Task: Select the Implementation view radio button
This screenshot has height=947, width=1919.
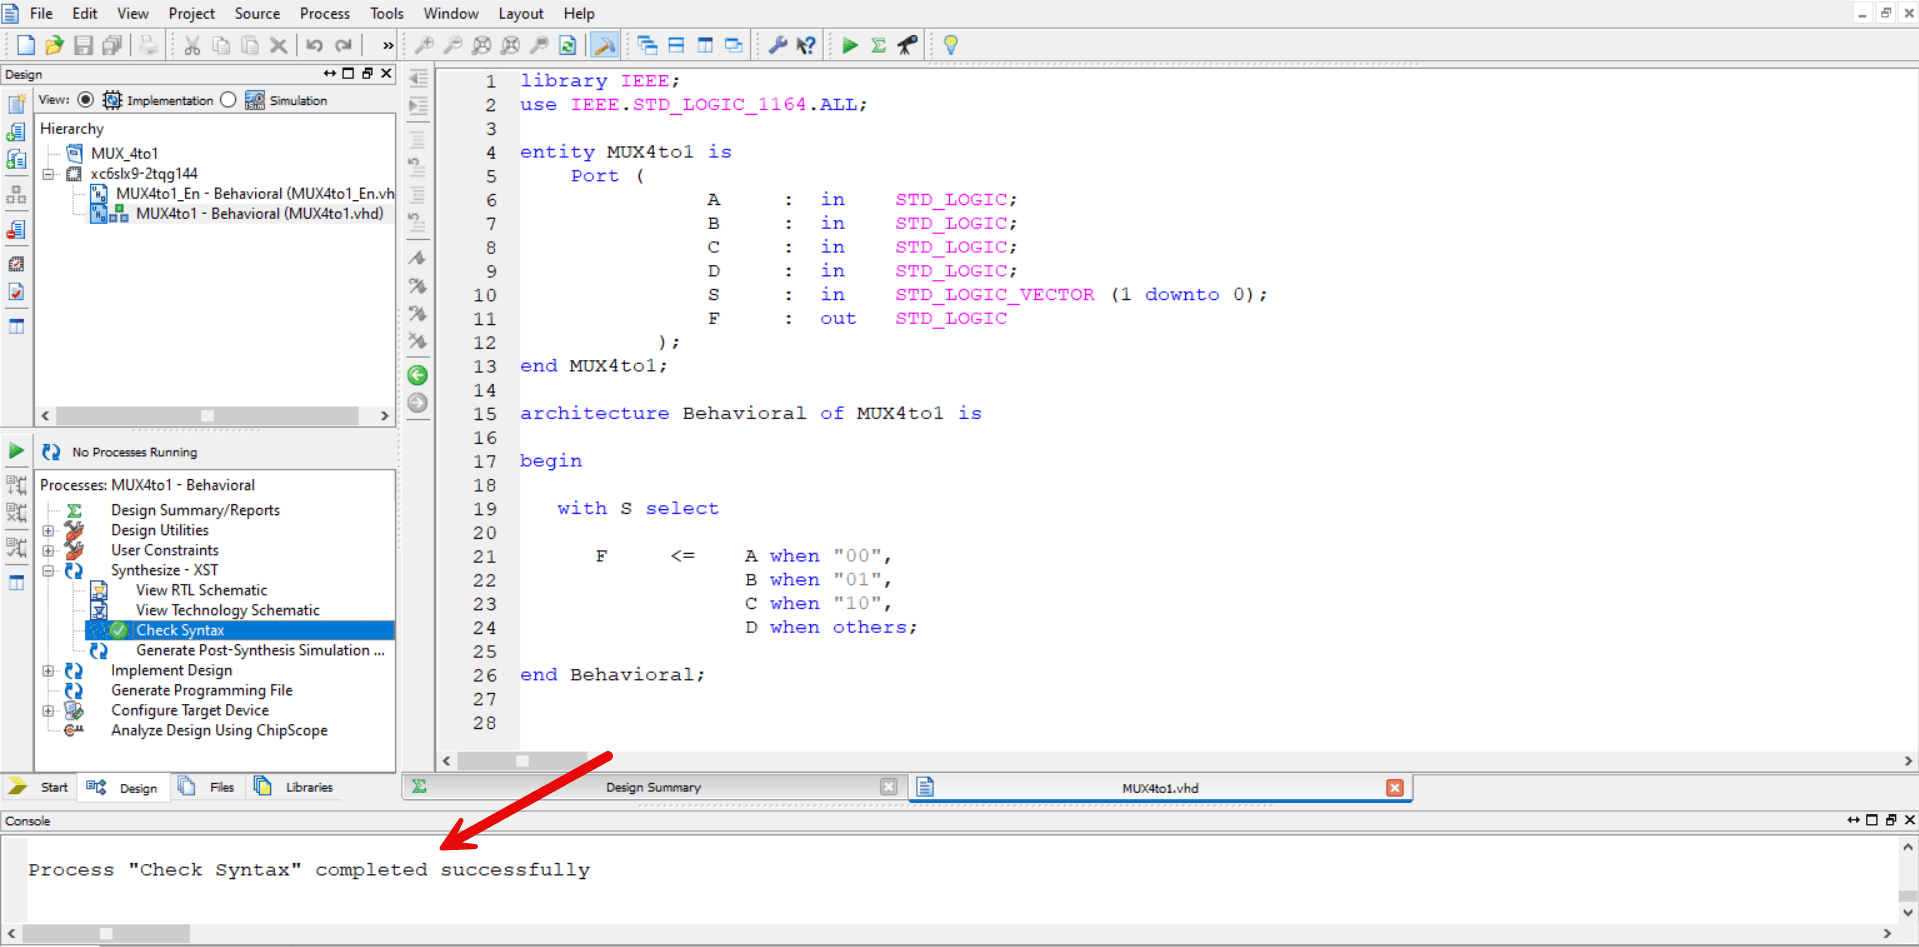Action: click(x=85, y=99)
